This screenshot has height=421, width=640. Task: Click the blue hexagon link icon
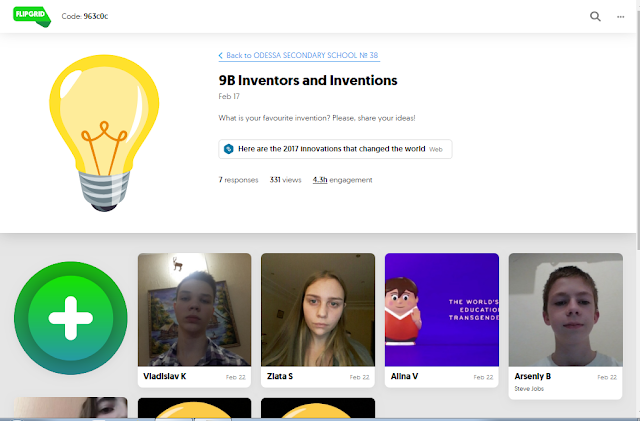(x=229, y=149)
